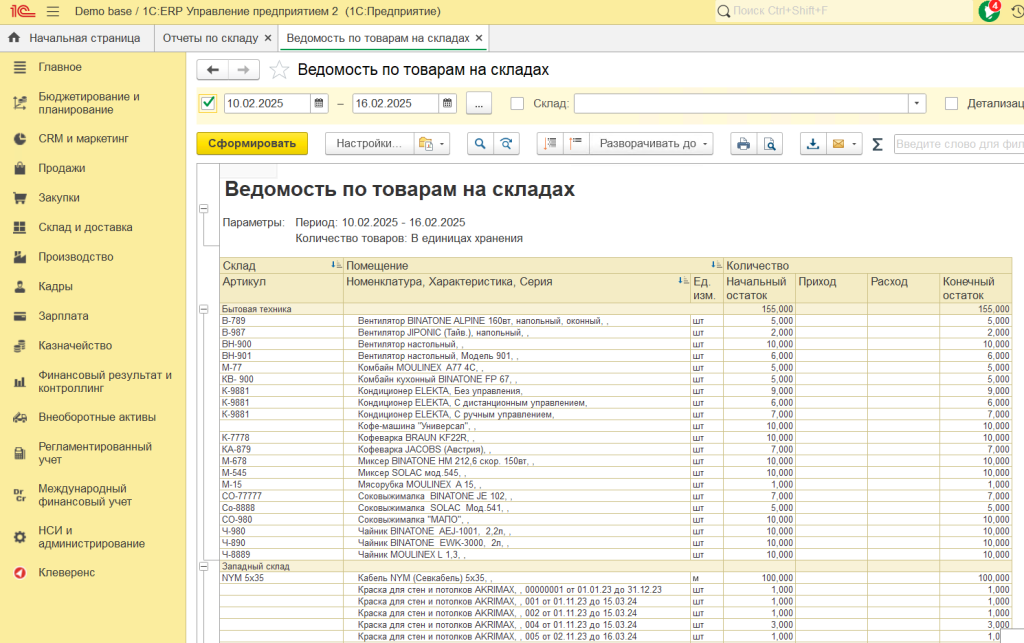1024x643 pixels.
Task: Enable the Склад filter checkbox
Action: coord(517,103)
